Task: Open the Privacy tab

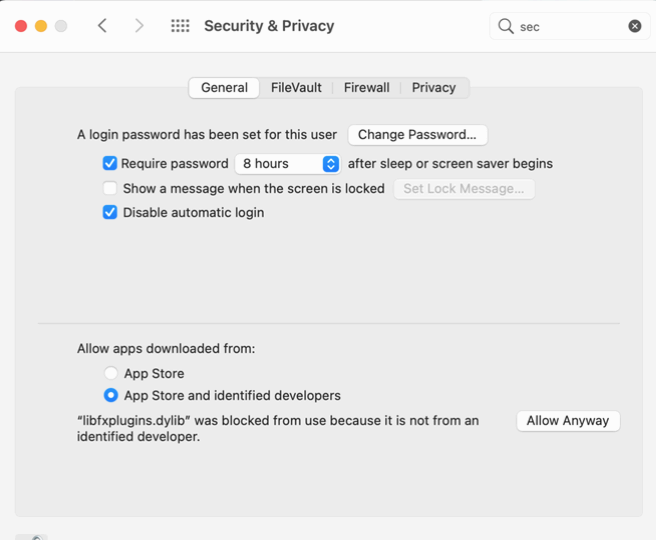Action: (433, 88)
